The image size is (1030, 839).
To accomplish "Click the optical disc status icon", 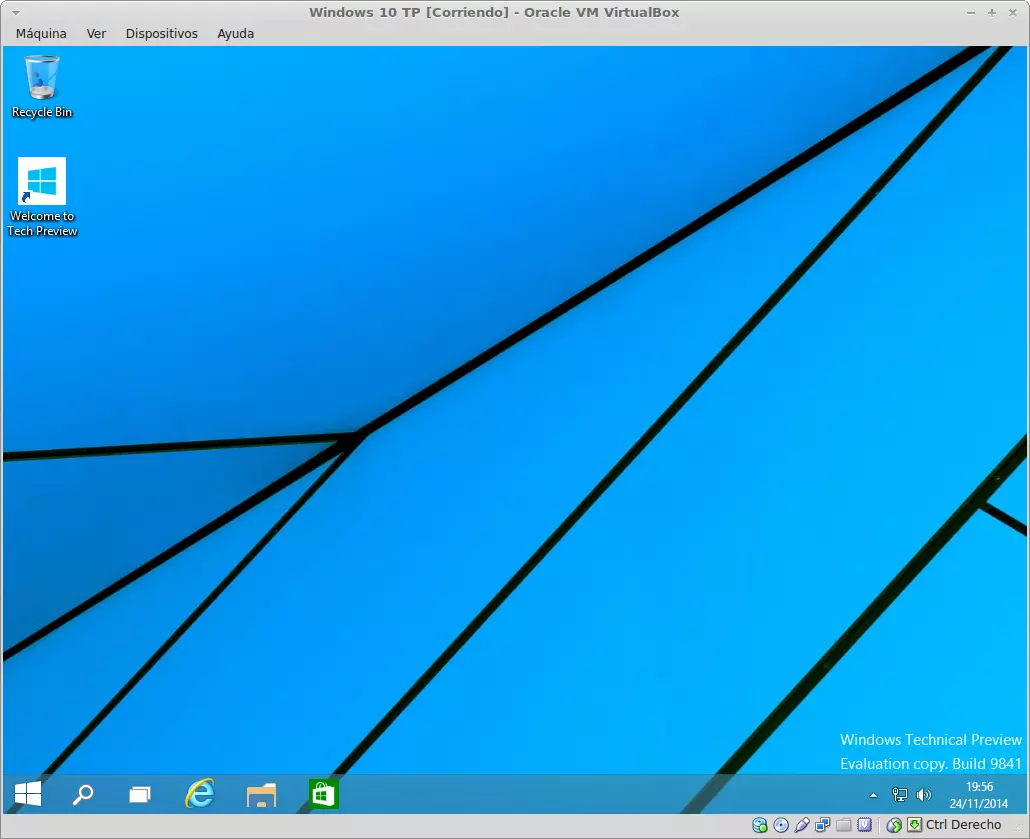I will 781,825.
